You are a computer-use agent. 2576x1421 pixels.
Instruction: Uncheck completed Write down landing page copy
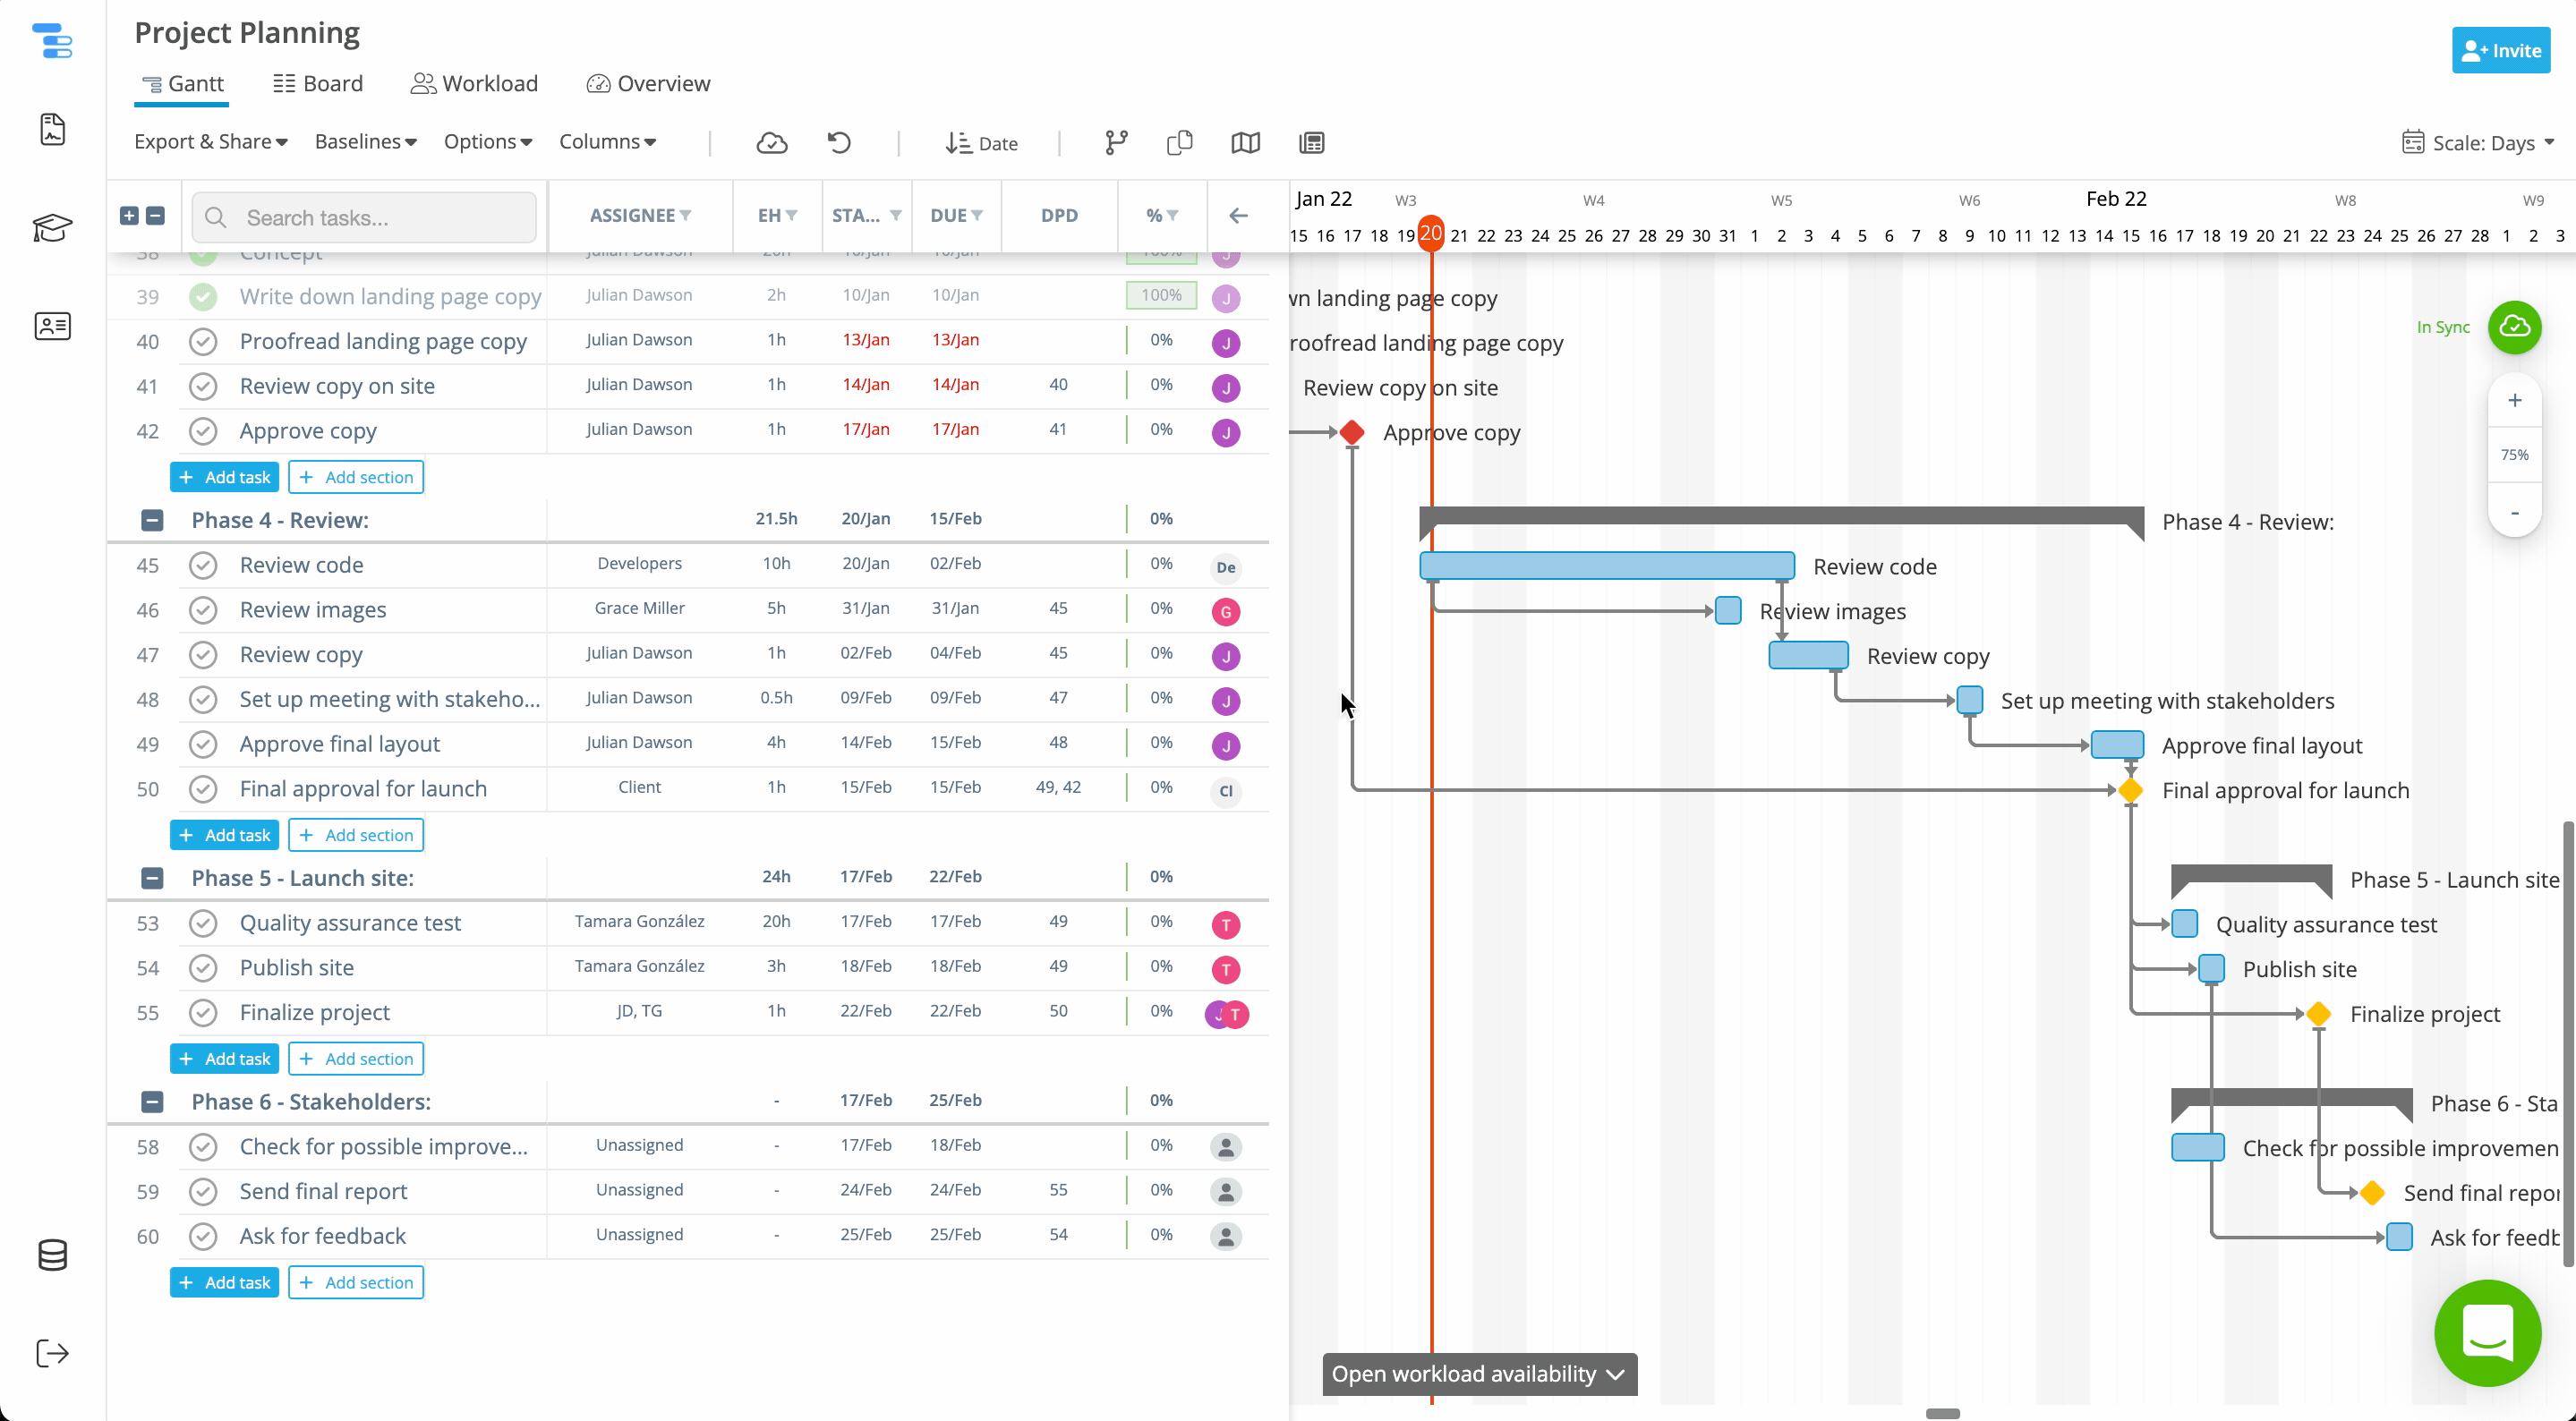pos(203,296)
